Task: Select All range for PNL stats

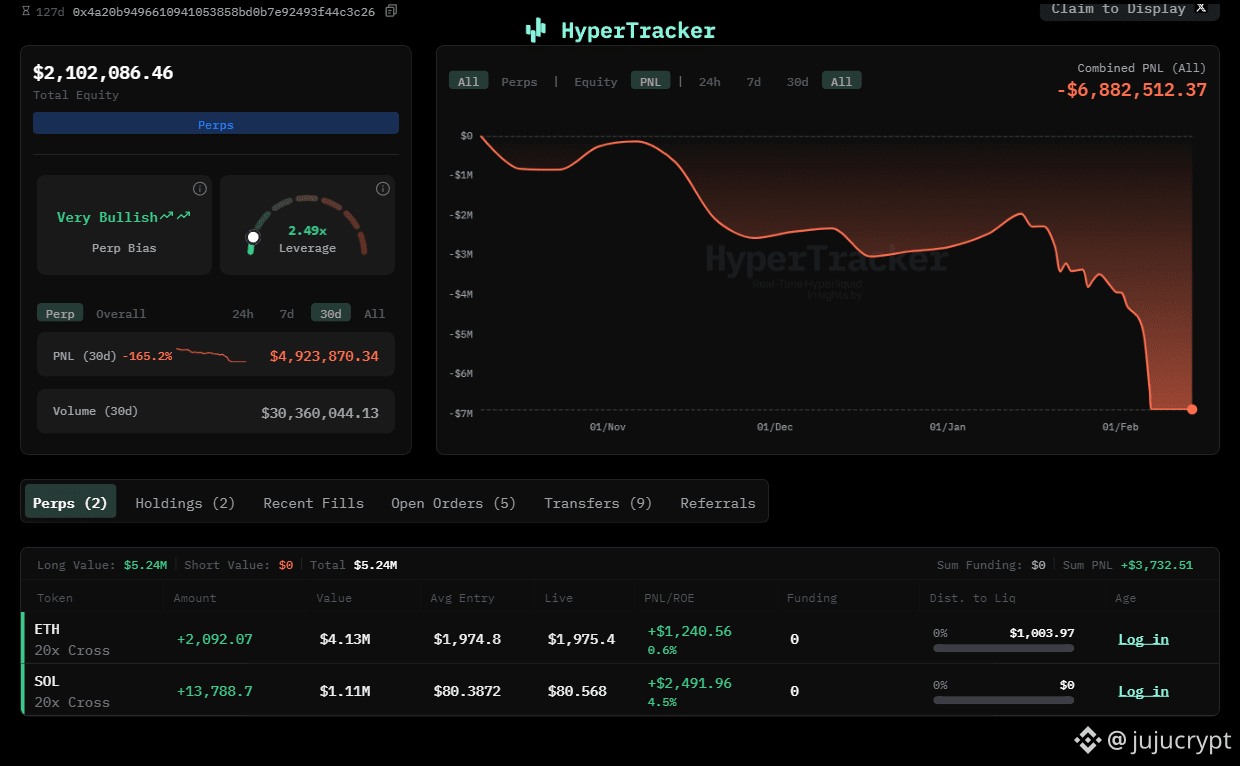Action: (374, 314)
